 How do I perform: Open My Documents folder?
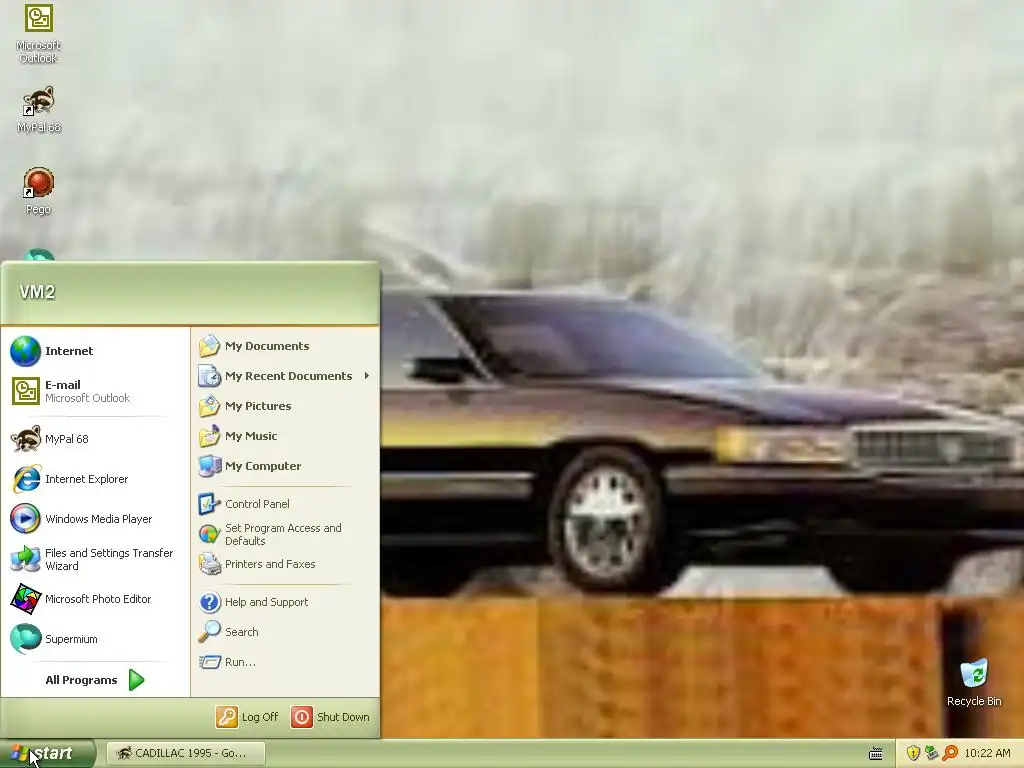pos(285,346)
